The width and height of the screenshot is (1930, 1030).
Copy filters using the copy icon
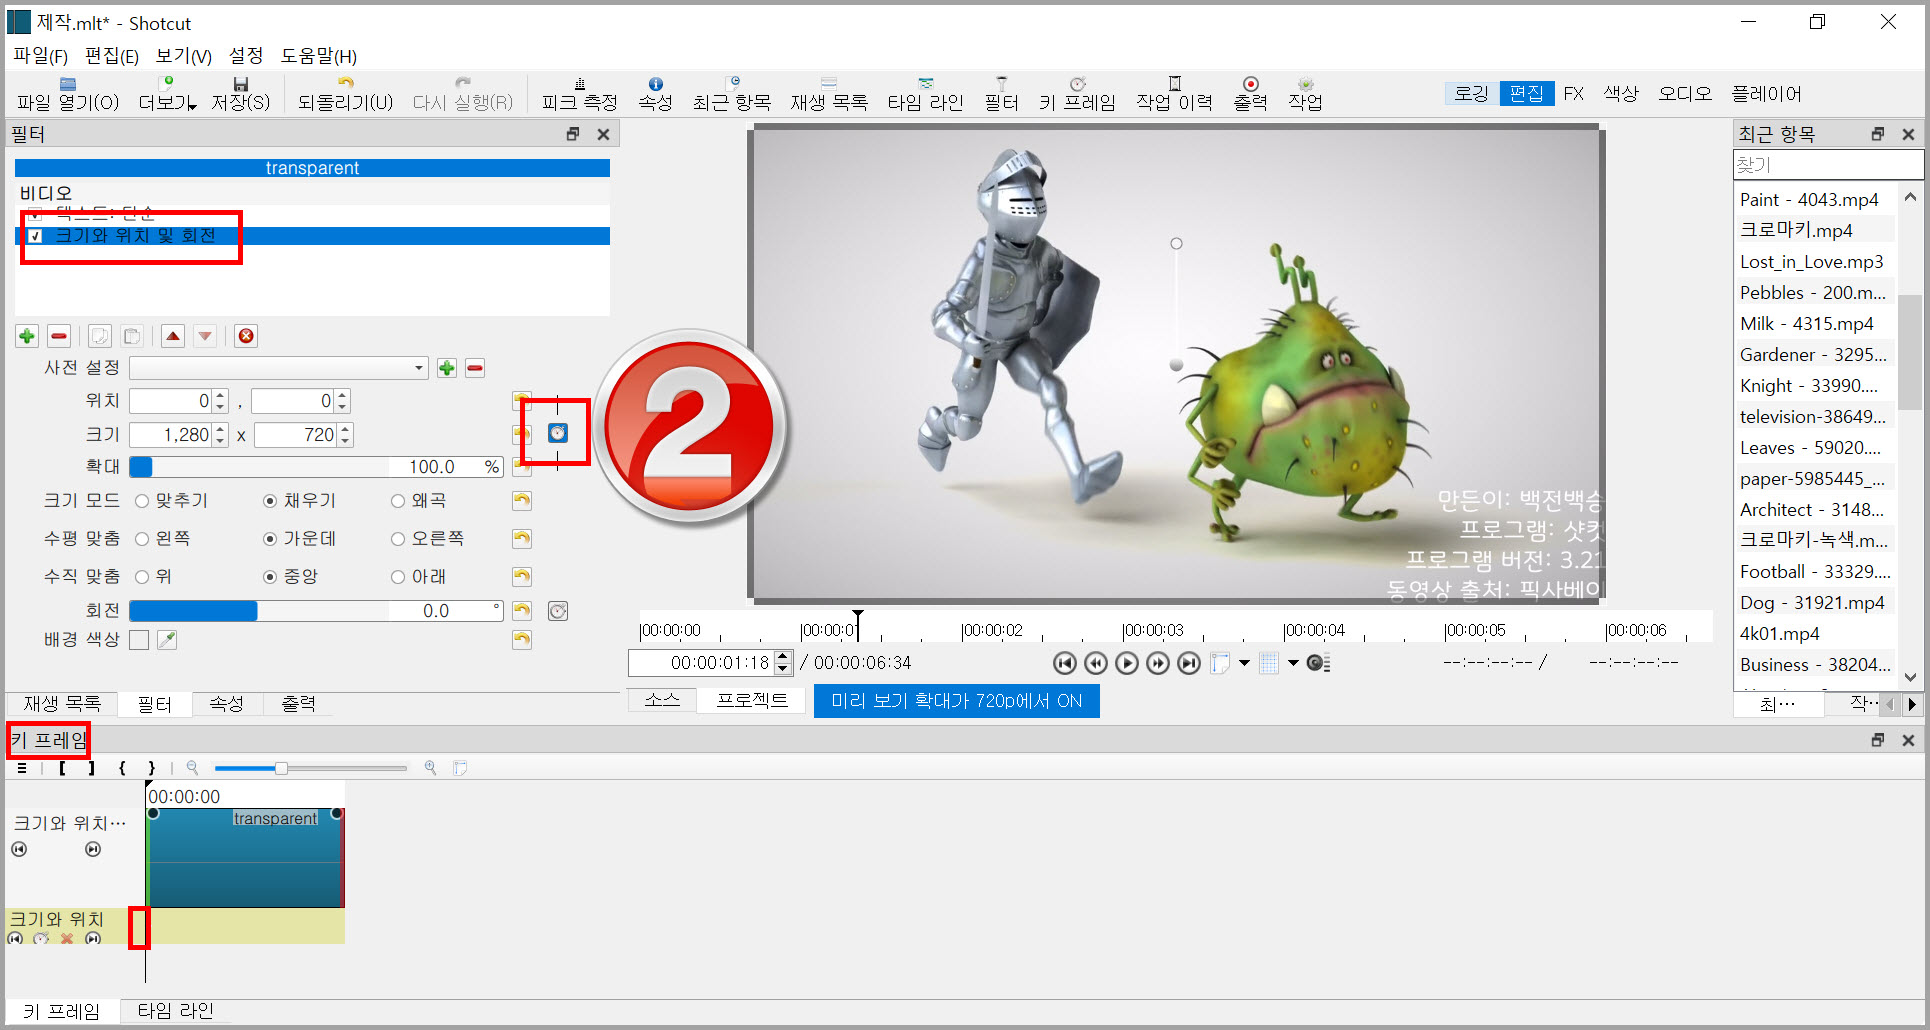tap(100, 336)
